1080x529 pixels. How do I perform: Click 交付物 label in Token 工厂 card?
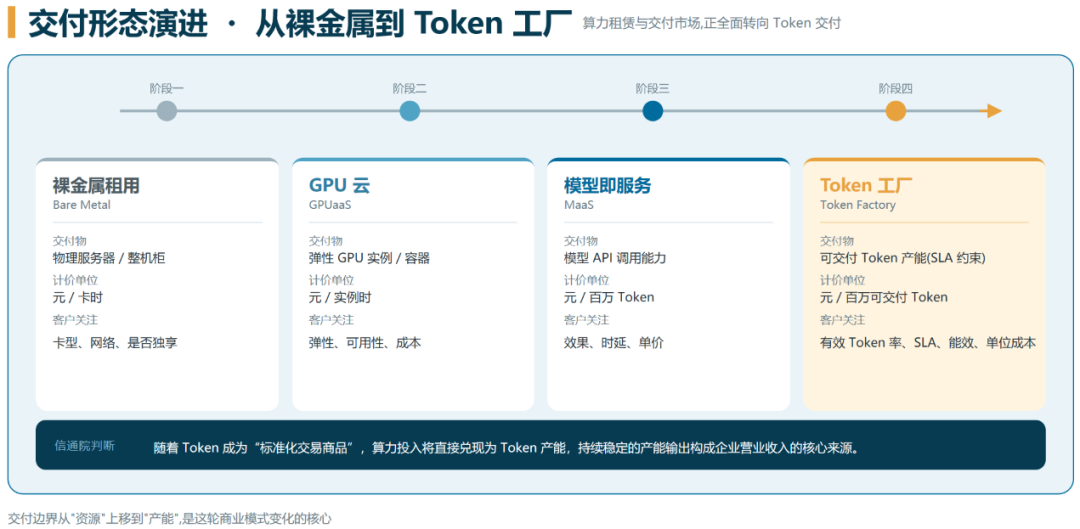837,241
